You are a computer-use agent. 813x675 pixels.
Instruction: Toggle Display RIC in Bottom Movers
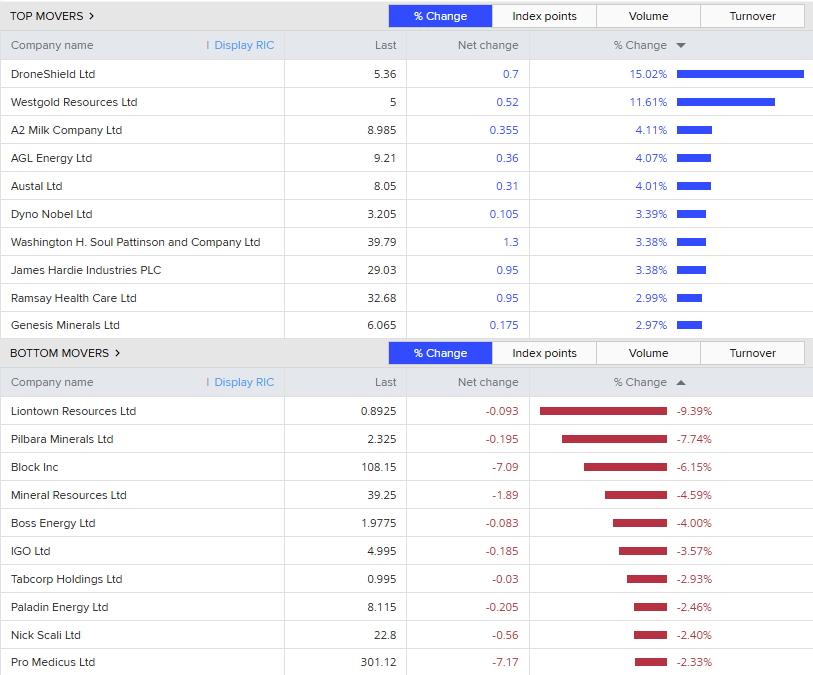coord(243,382)
